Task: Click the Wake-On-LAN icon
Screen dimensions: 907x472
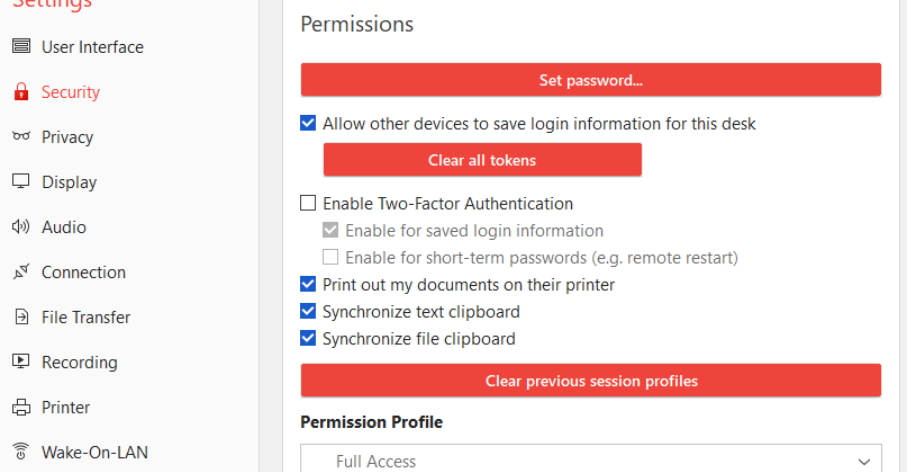Action: coord(21,452)
